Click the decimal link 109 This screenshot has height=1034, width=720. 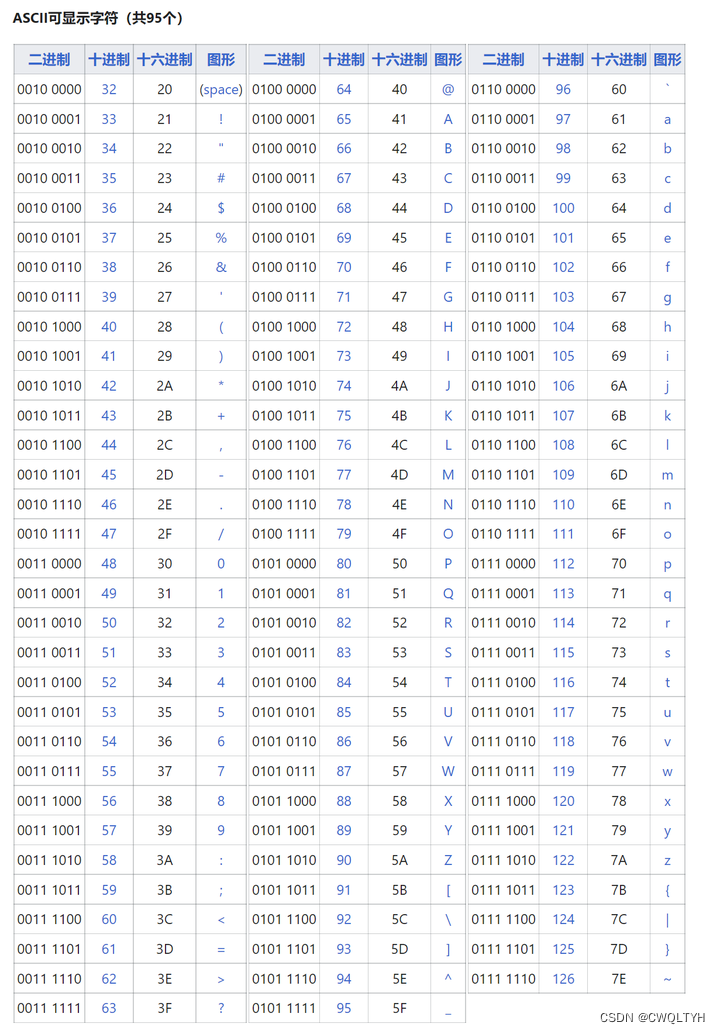[563, 475]
